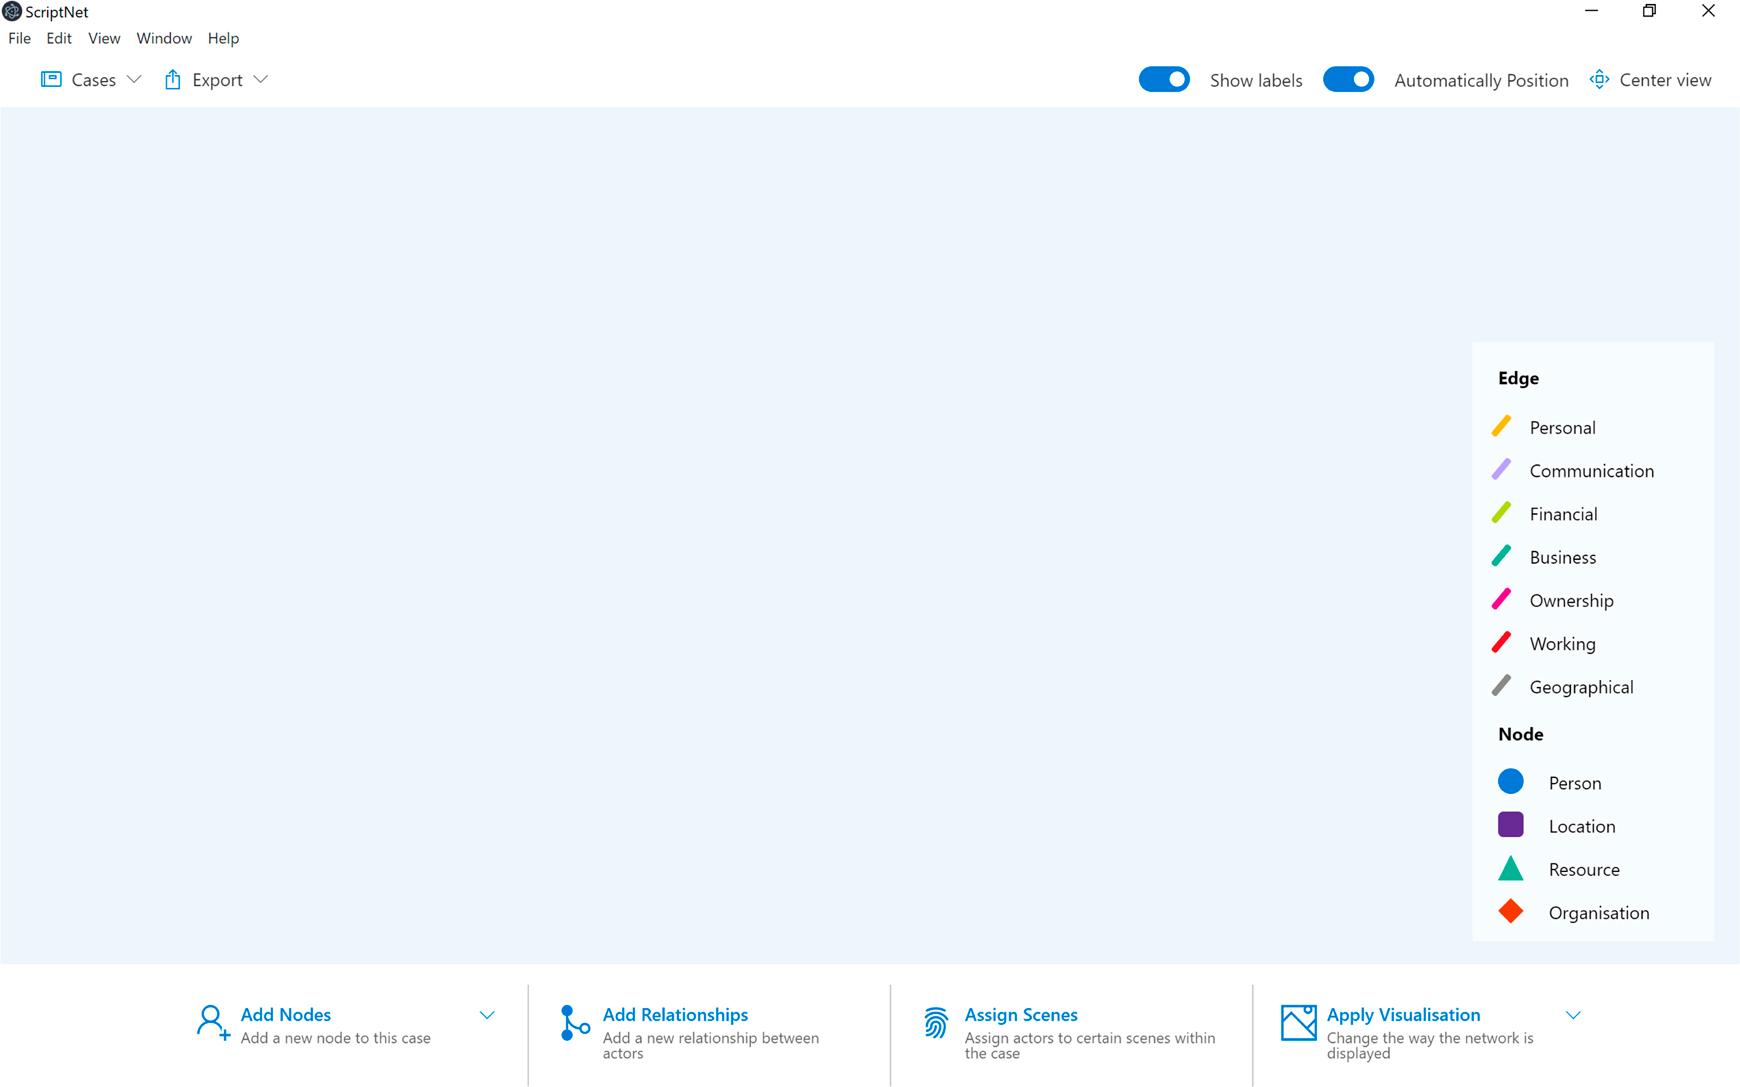Click Add Relationships to link actors
Image resolution: width=1740 pixels, height=1087 pixels.
(675, 1014)
